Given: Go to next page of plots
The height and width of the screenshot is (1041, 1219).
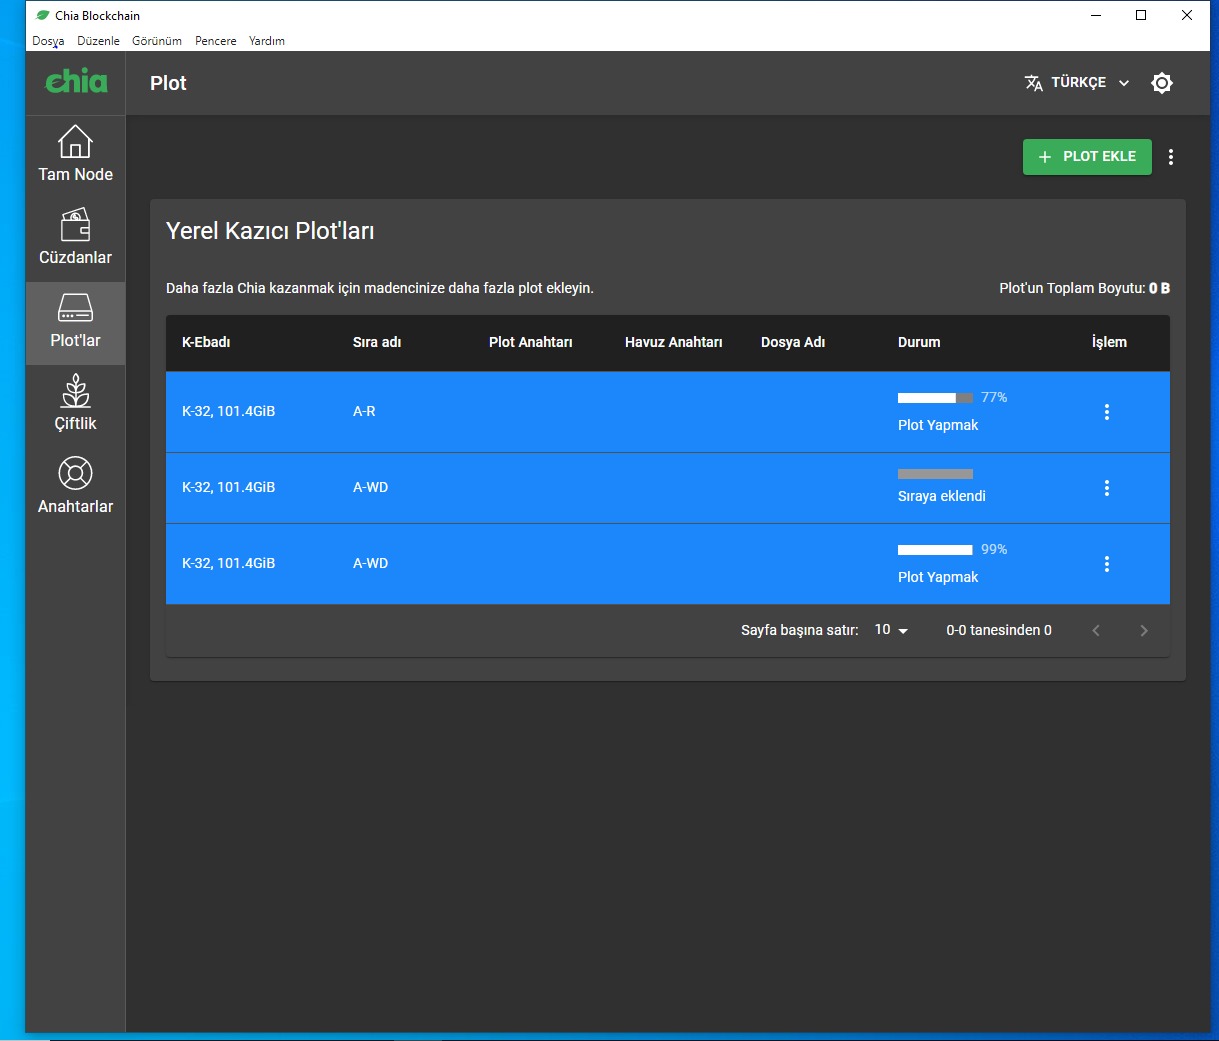Looking at the screenshot, I should point(1144,630).
